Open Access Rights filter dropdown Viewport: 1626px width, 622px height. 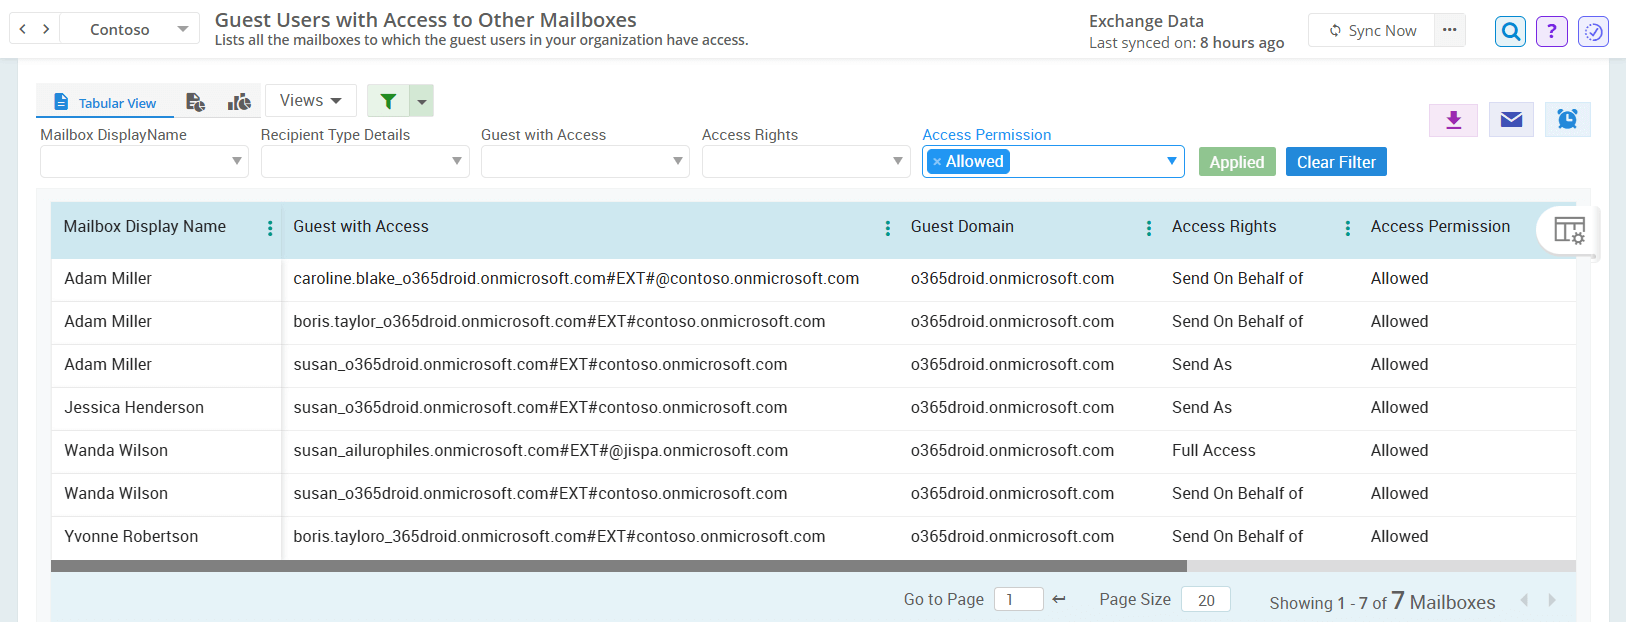coord(806,161)
